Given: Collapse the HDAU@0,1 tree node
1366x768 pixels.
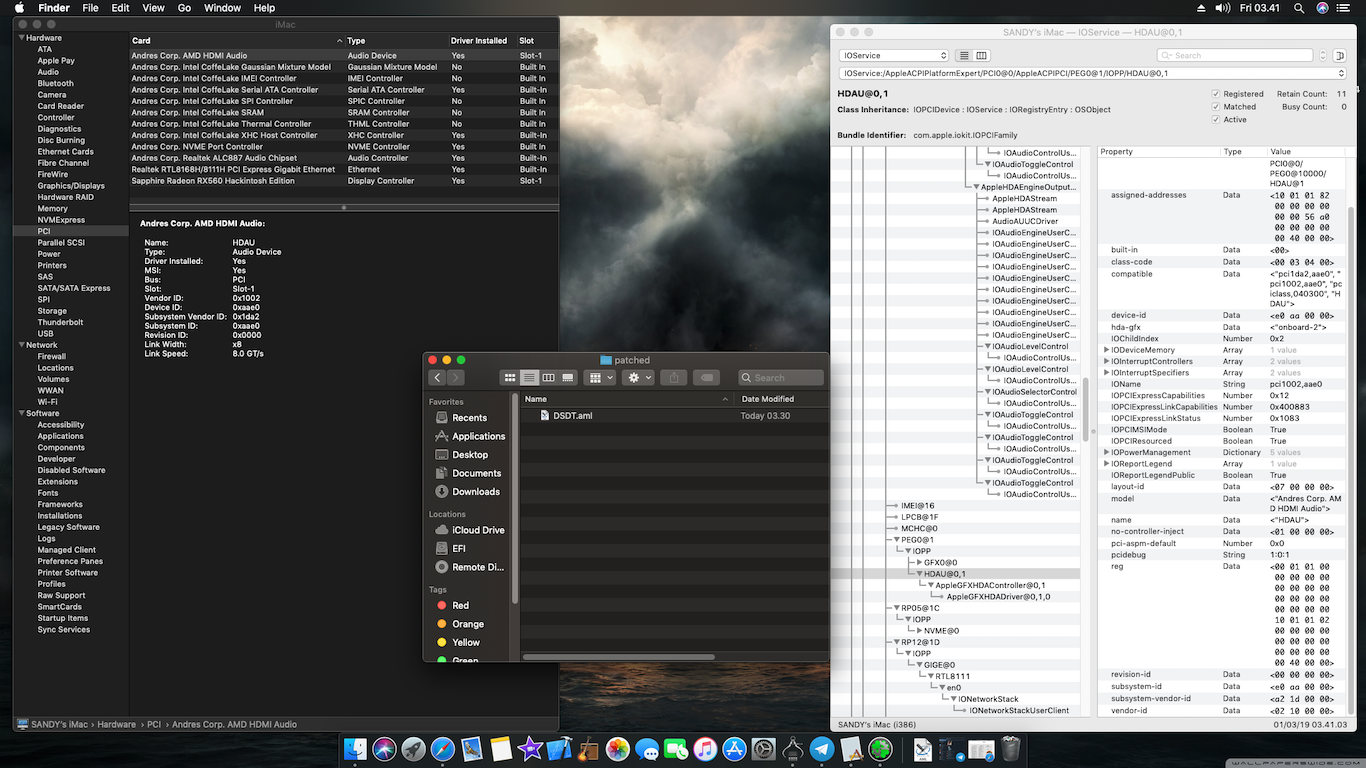Looking at the screenshot, I should point(919,574).
